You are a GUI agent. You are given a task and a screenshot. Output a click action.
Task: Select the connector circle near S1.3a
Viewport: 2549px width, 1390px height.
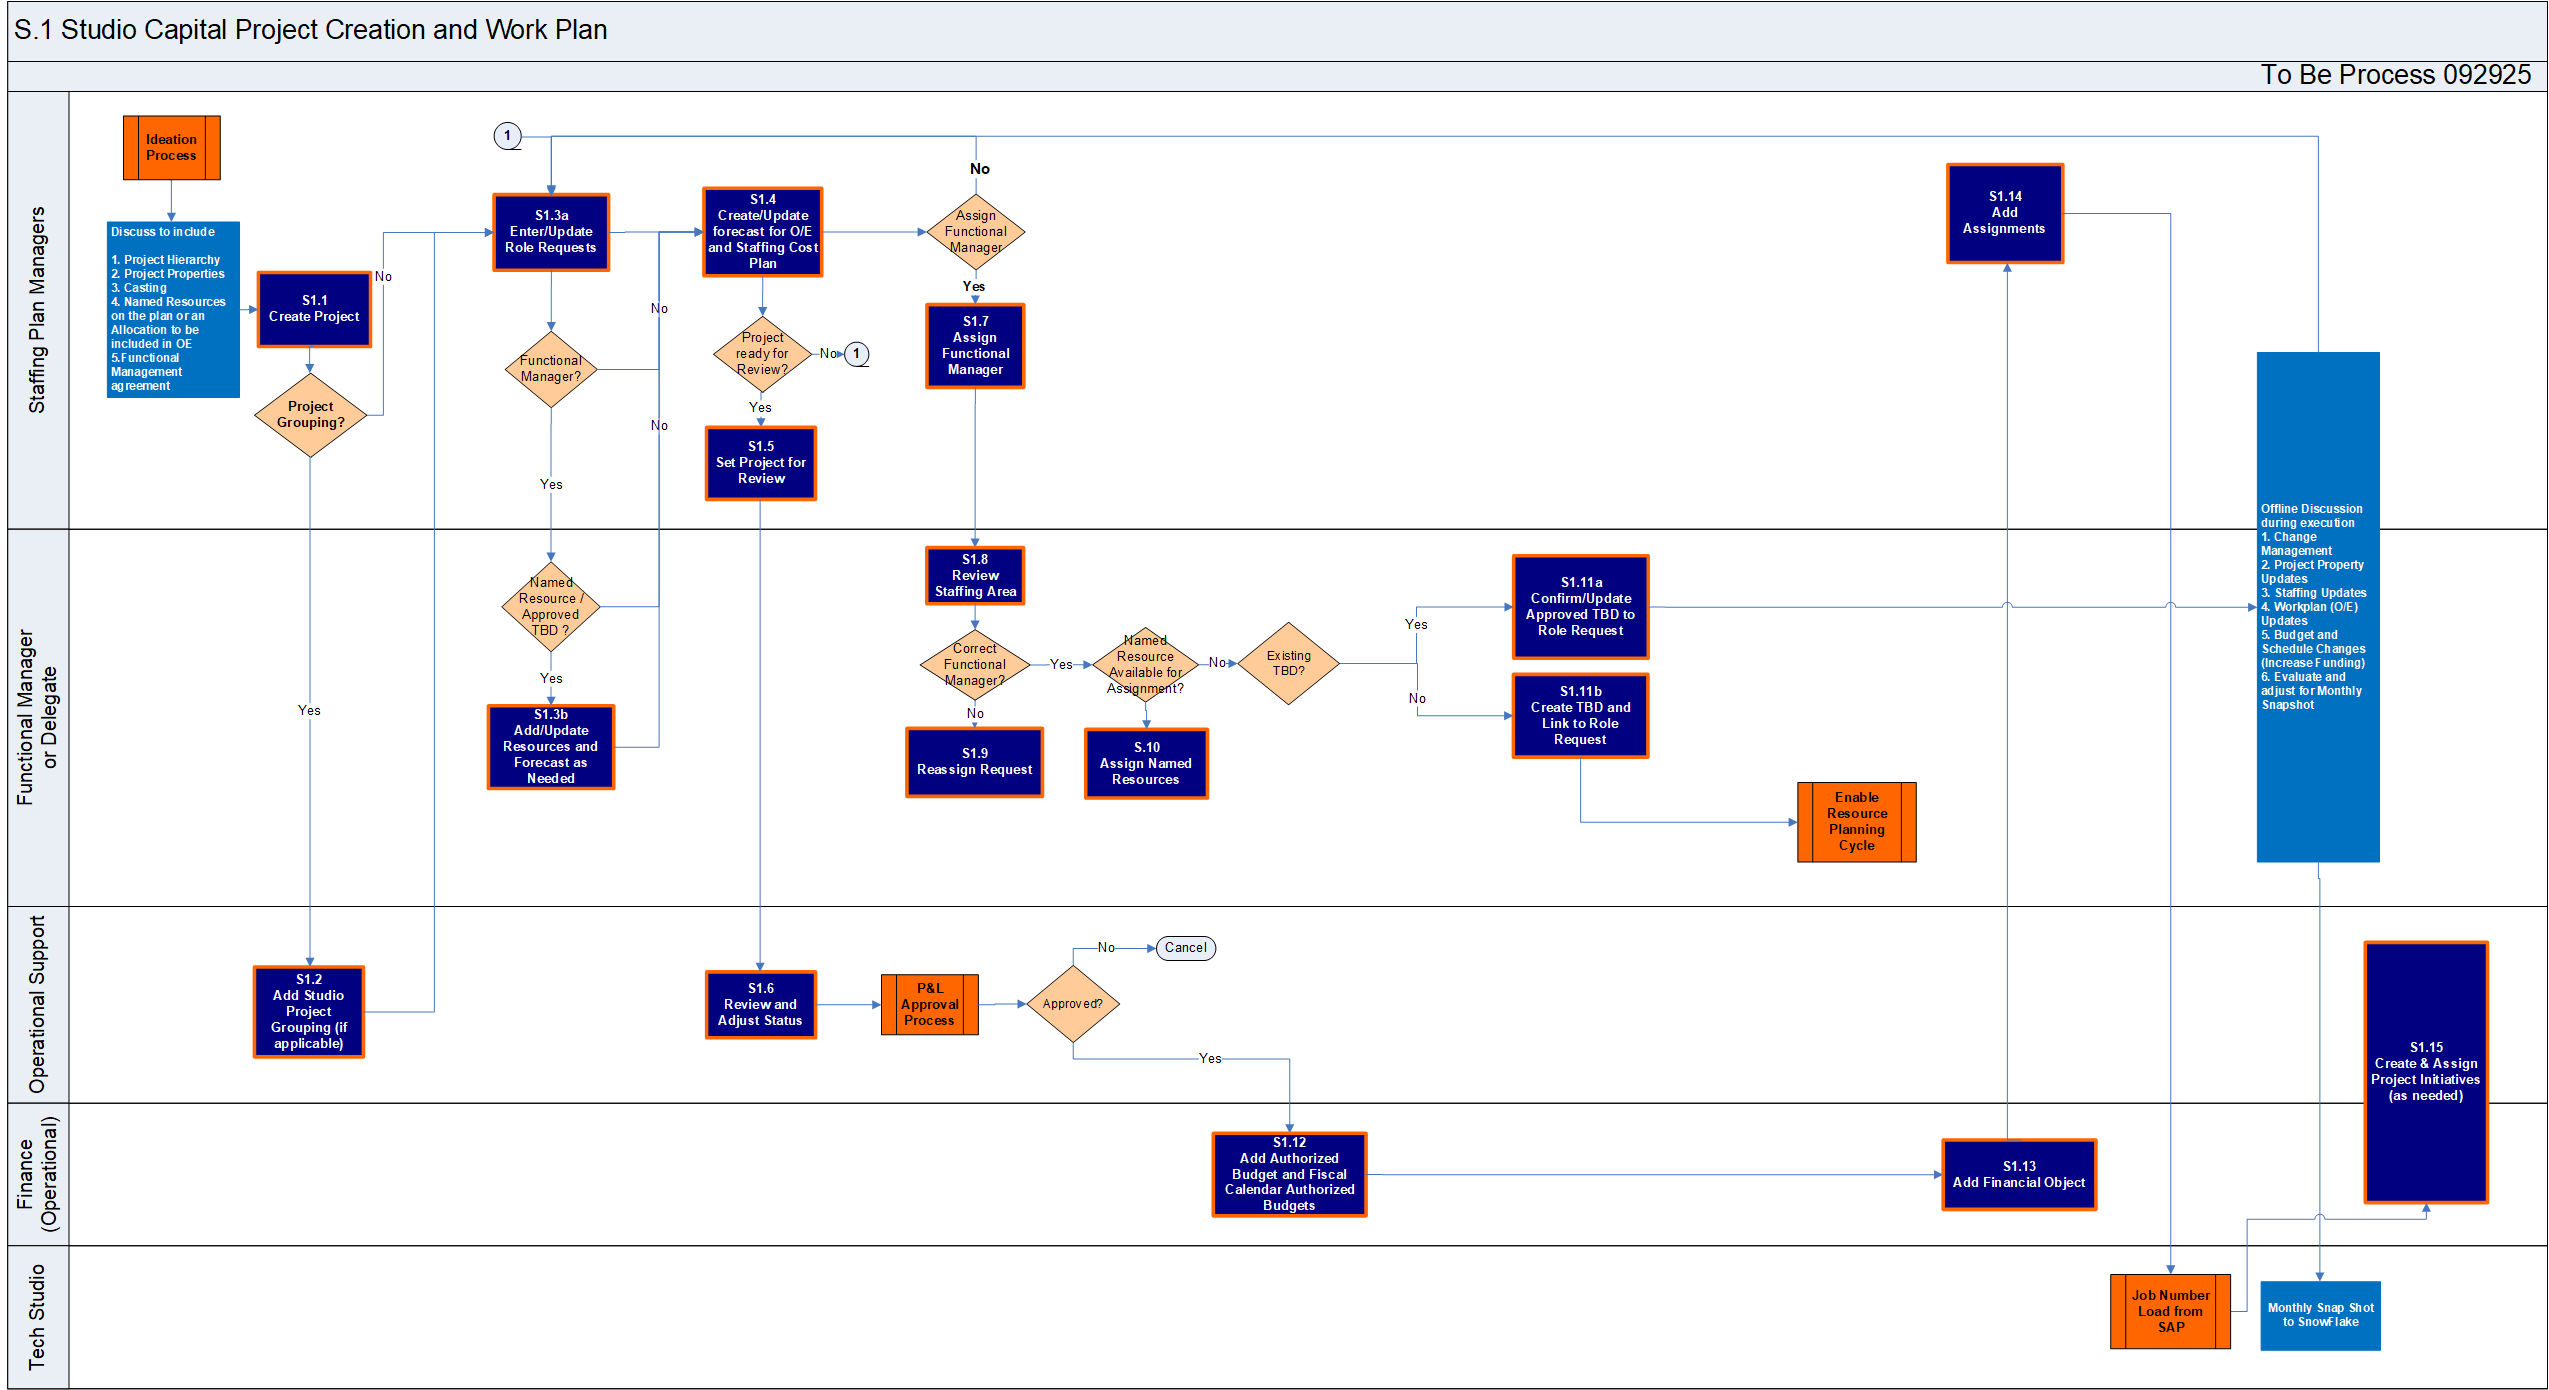[507, 136]
